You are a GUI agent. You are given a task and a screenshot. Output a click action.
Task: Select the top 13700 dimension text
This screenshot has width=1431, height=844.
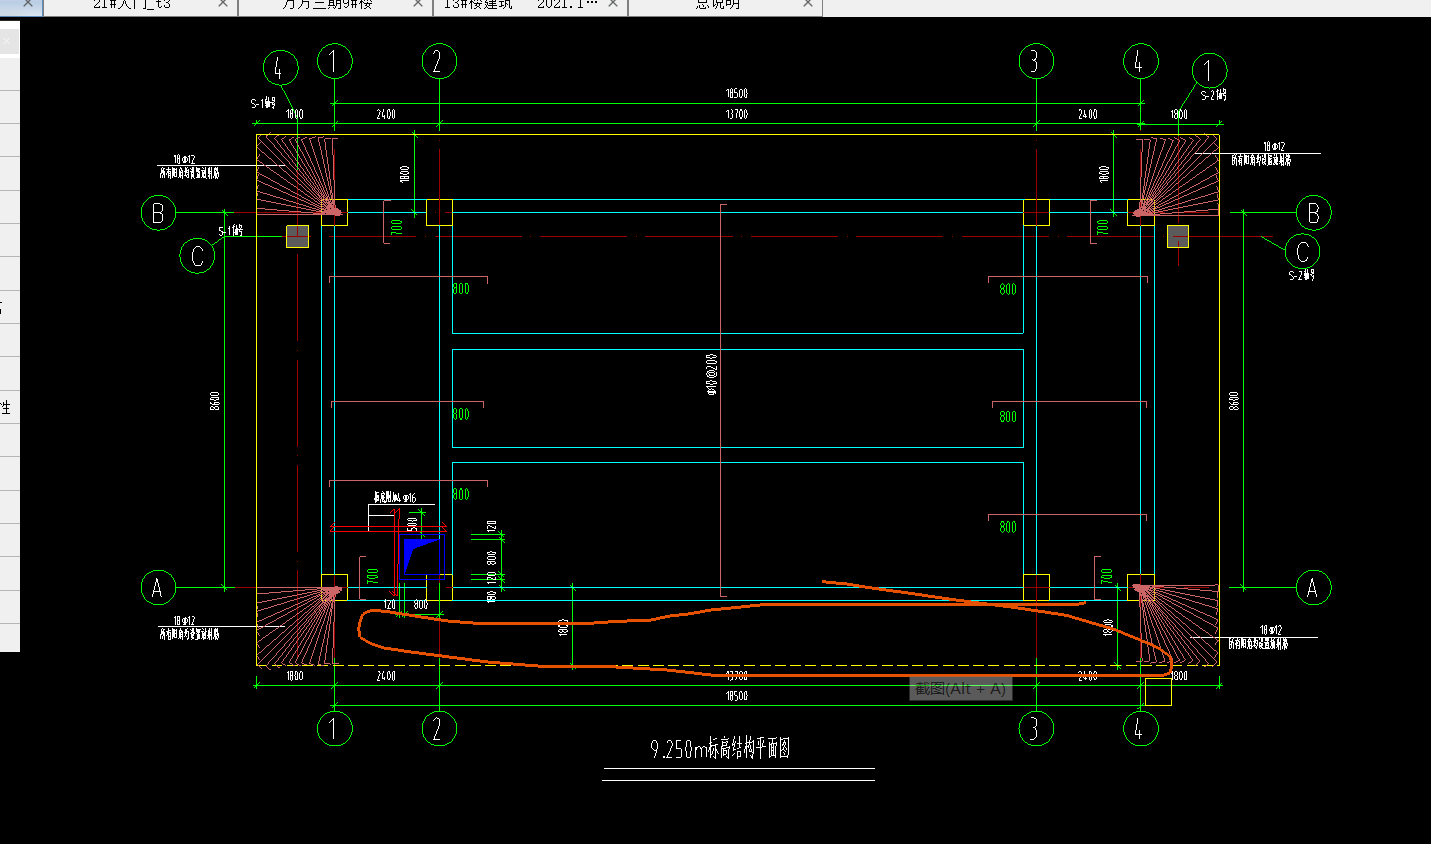[737, 115]
